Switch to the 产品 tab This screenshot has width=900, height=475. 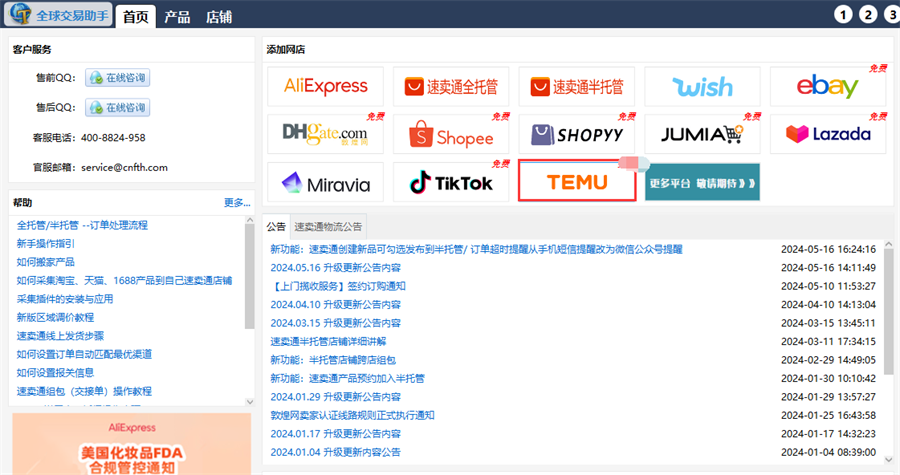(x=177, y=17)
